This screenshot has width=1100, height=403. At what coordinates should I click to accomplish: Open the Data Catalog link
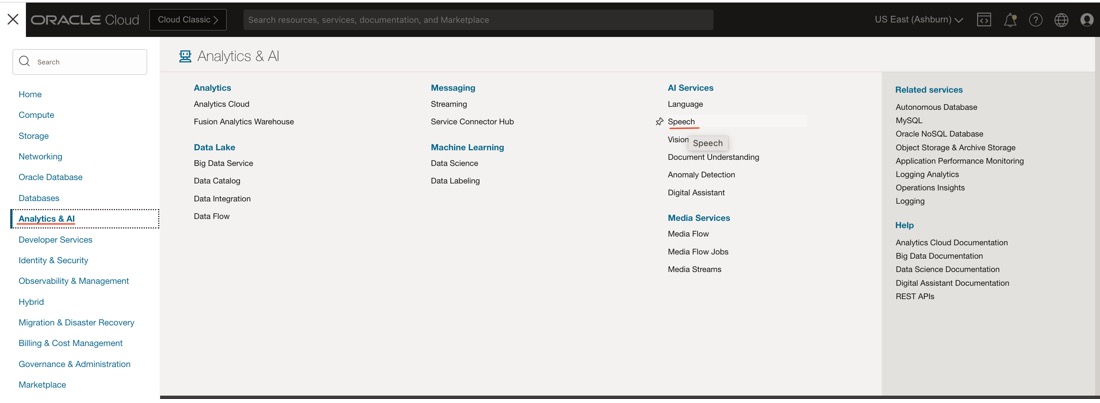(217, 181)
